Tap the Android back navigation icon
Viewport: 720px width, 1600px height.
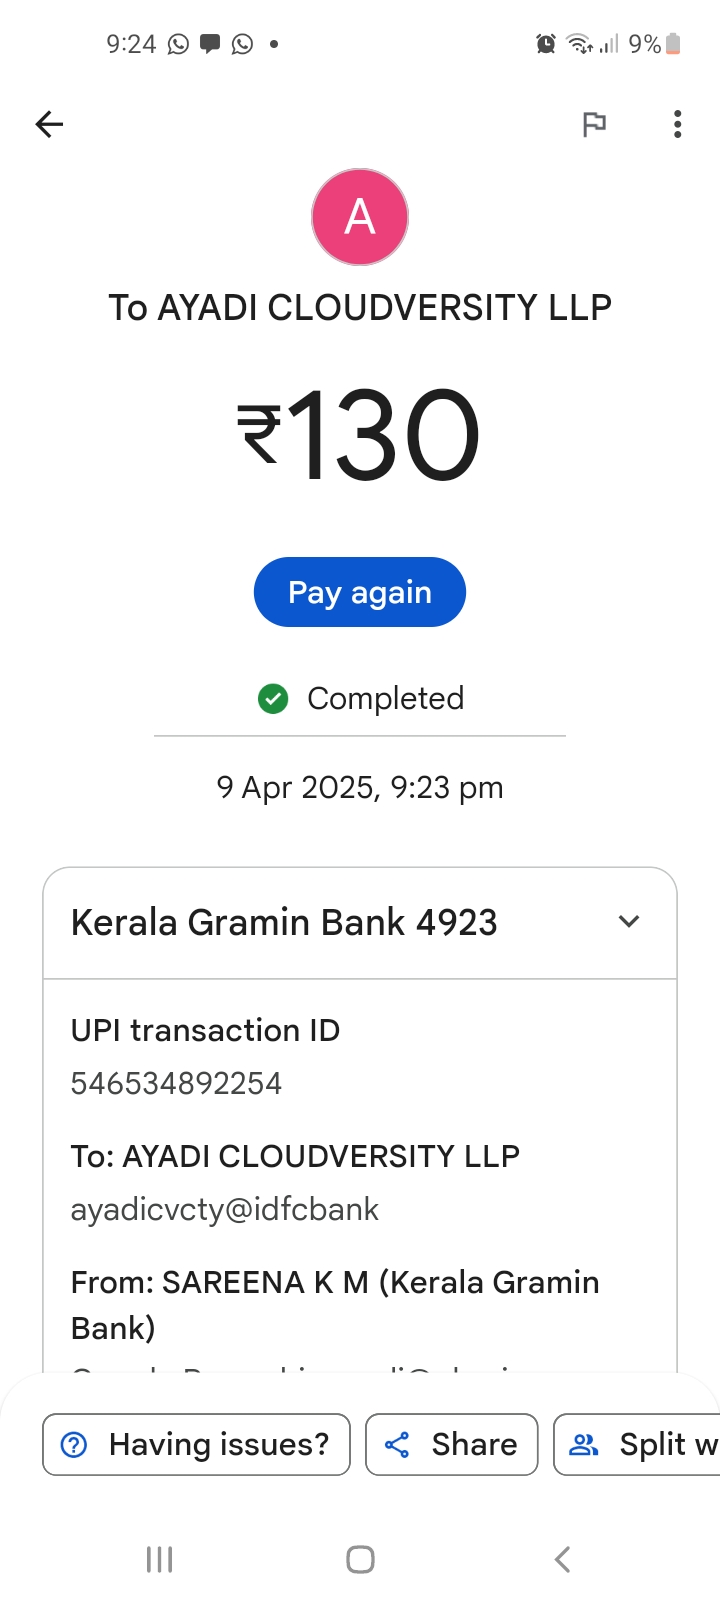562,1559
